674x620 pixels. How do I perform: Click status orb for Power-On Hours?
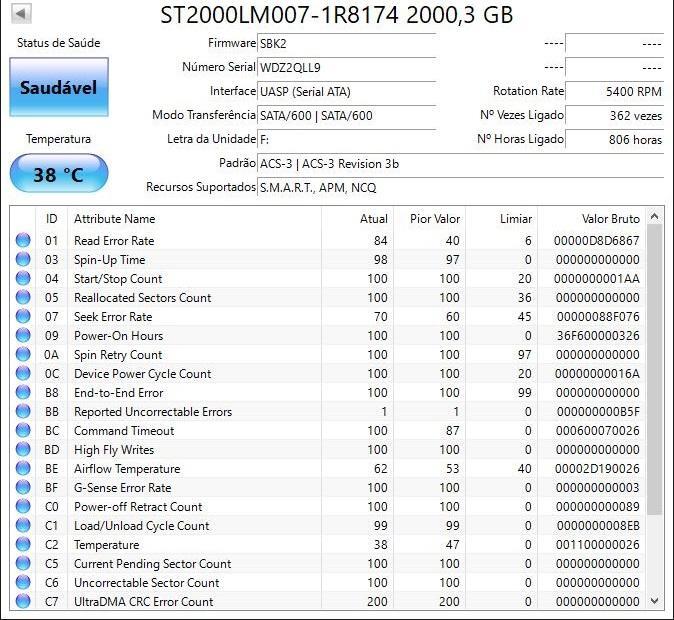tap(23, 335)
